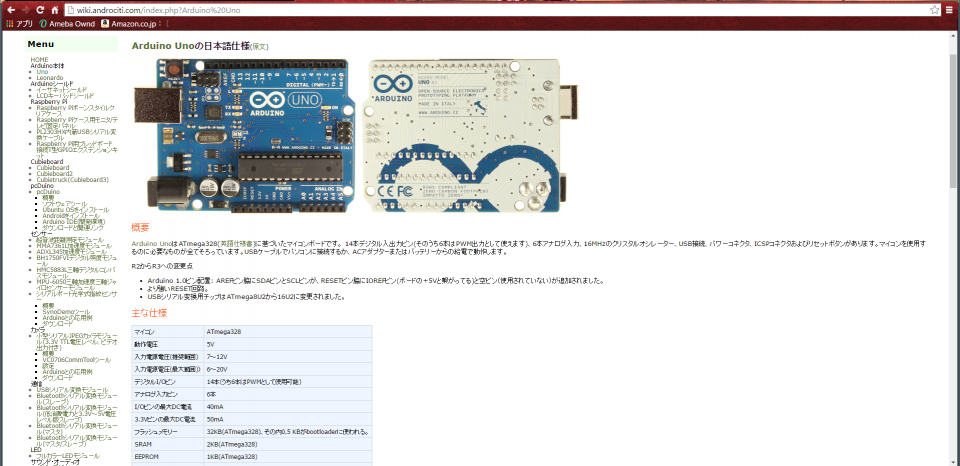Open the MMA7361加速度モジュール link
The image size is (960, 466).
(74, 246)
